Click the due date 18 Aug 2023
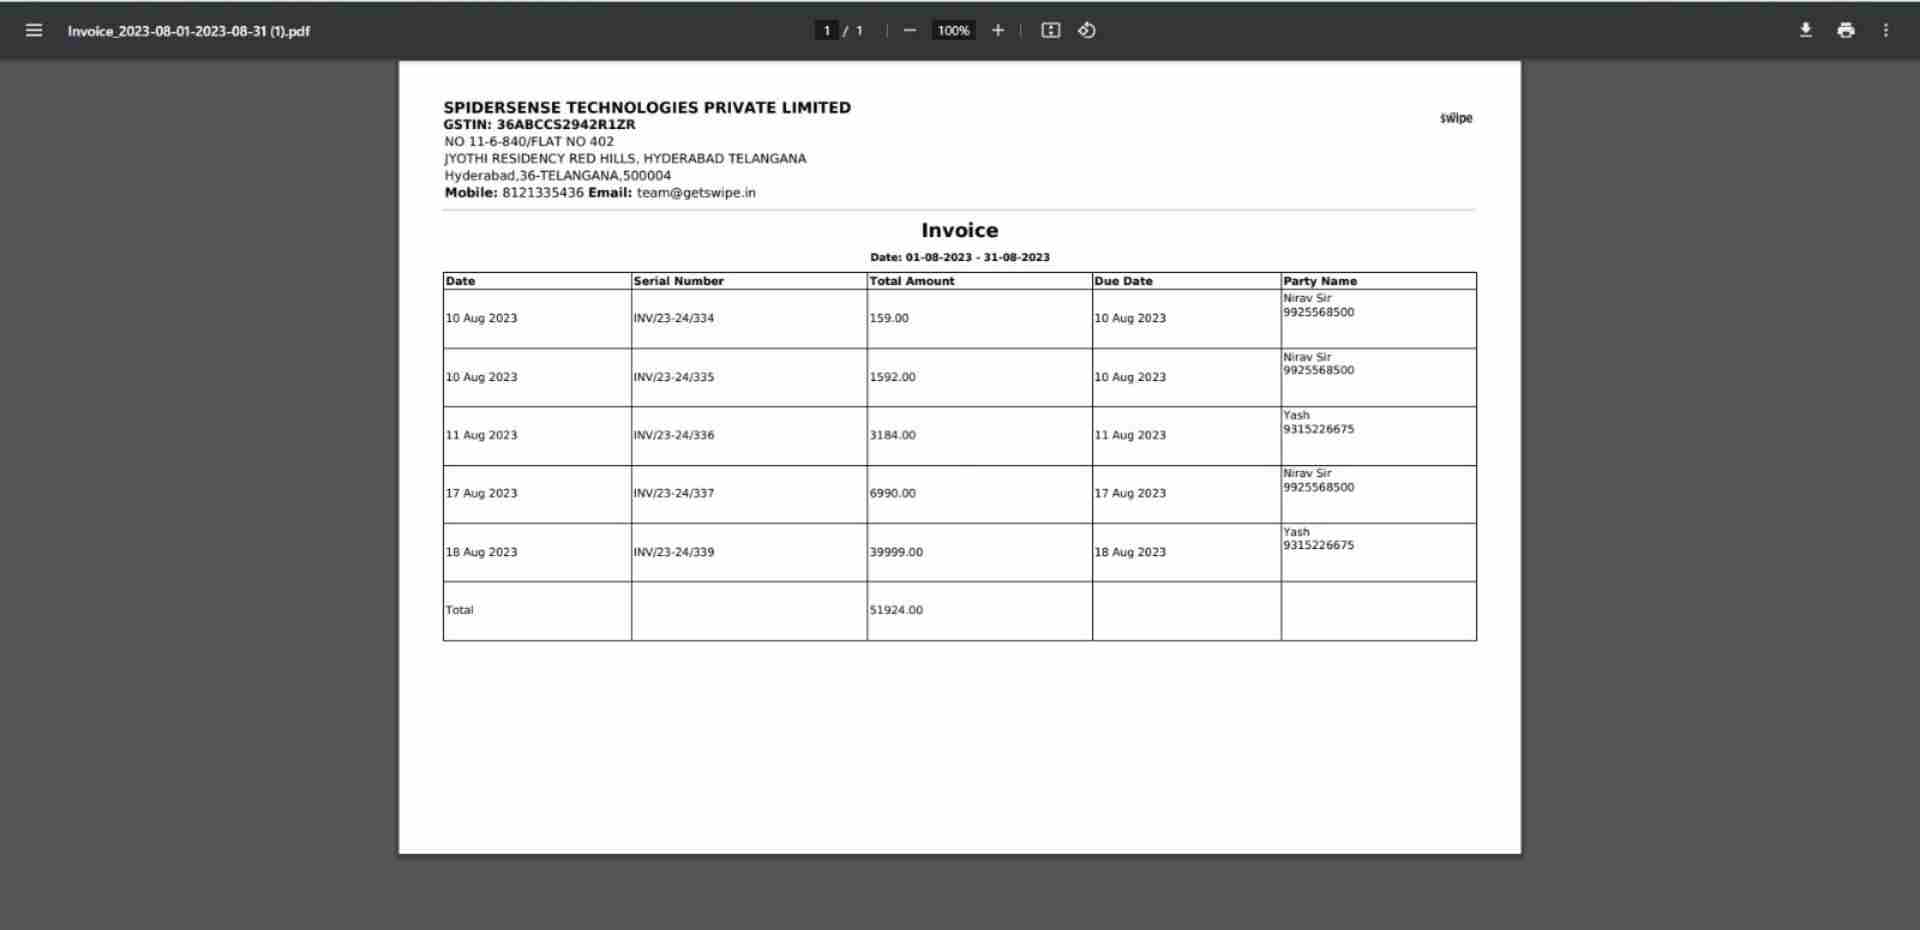The image size is (1920, 930). point(1130,552)
